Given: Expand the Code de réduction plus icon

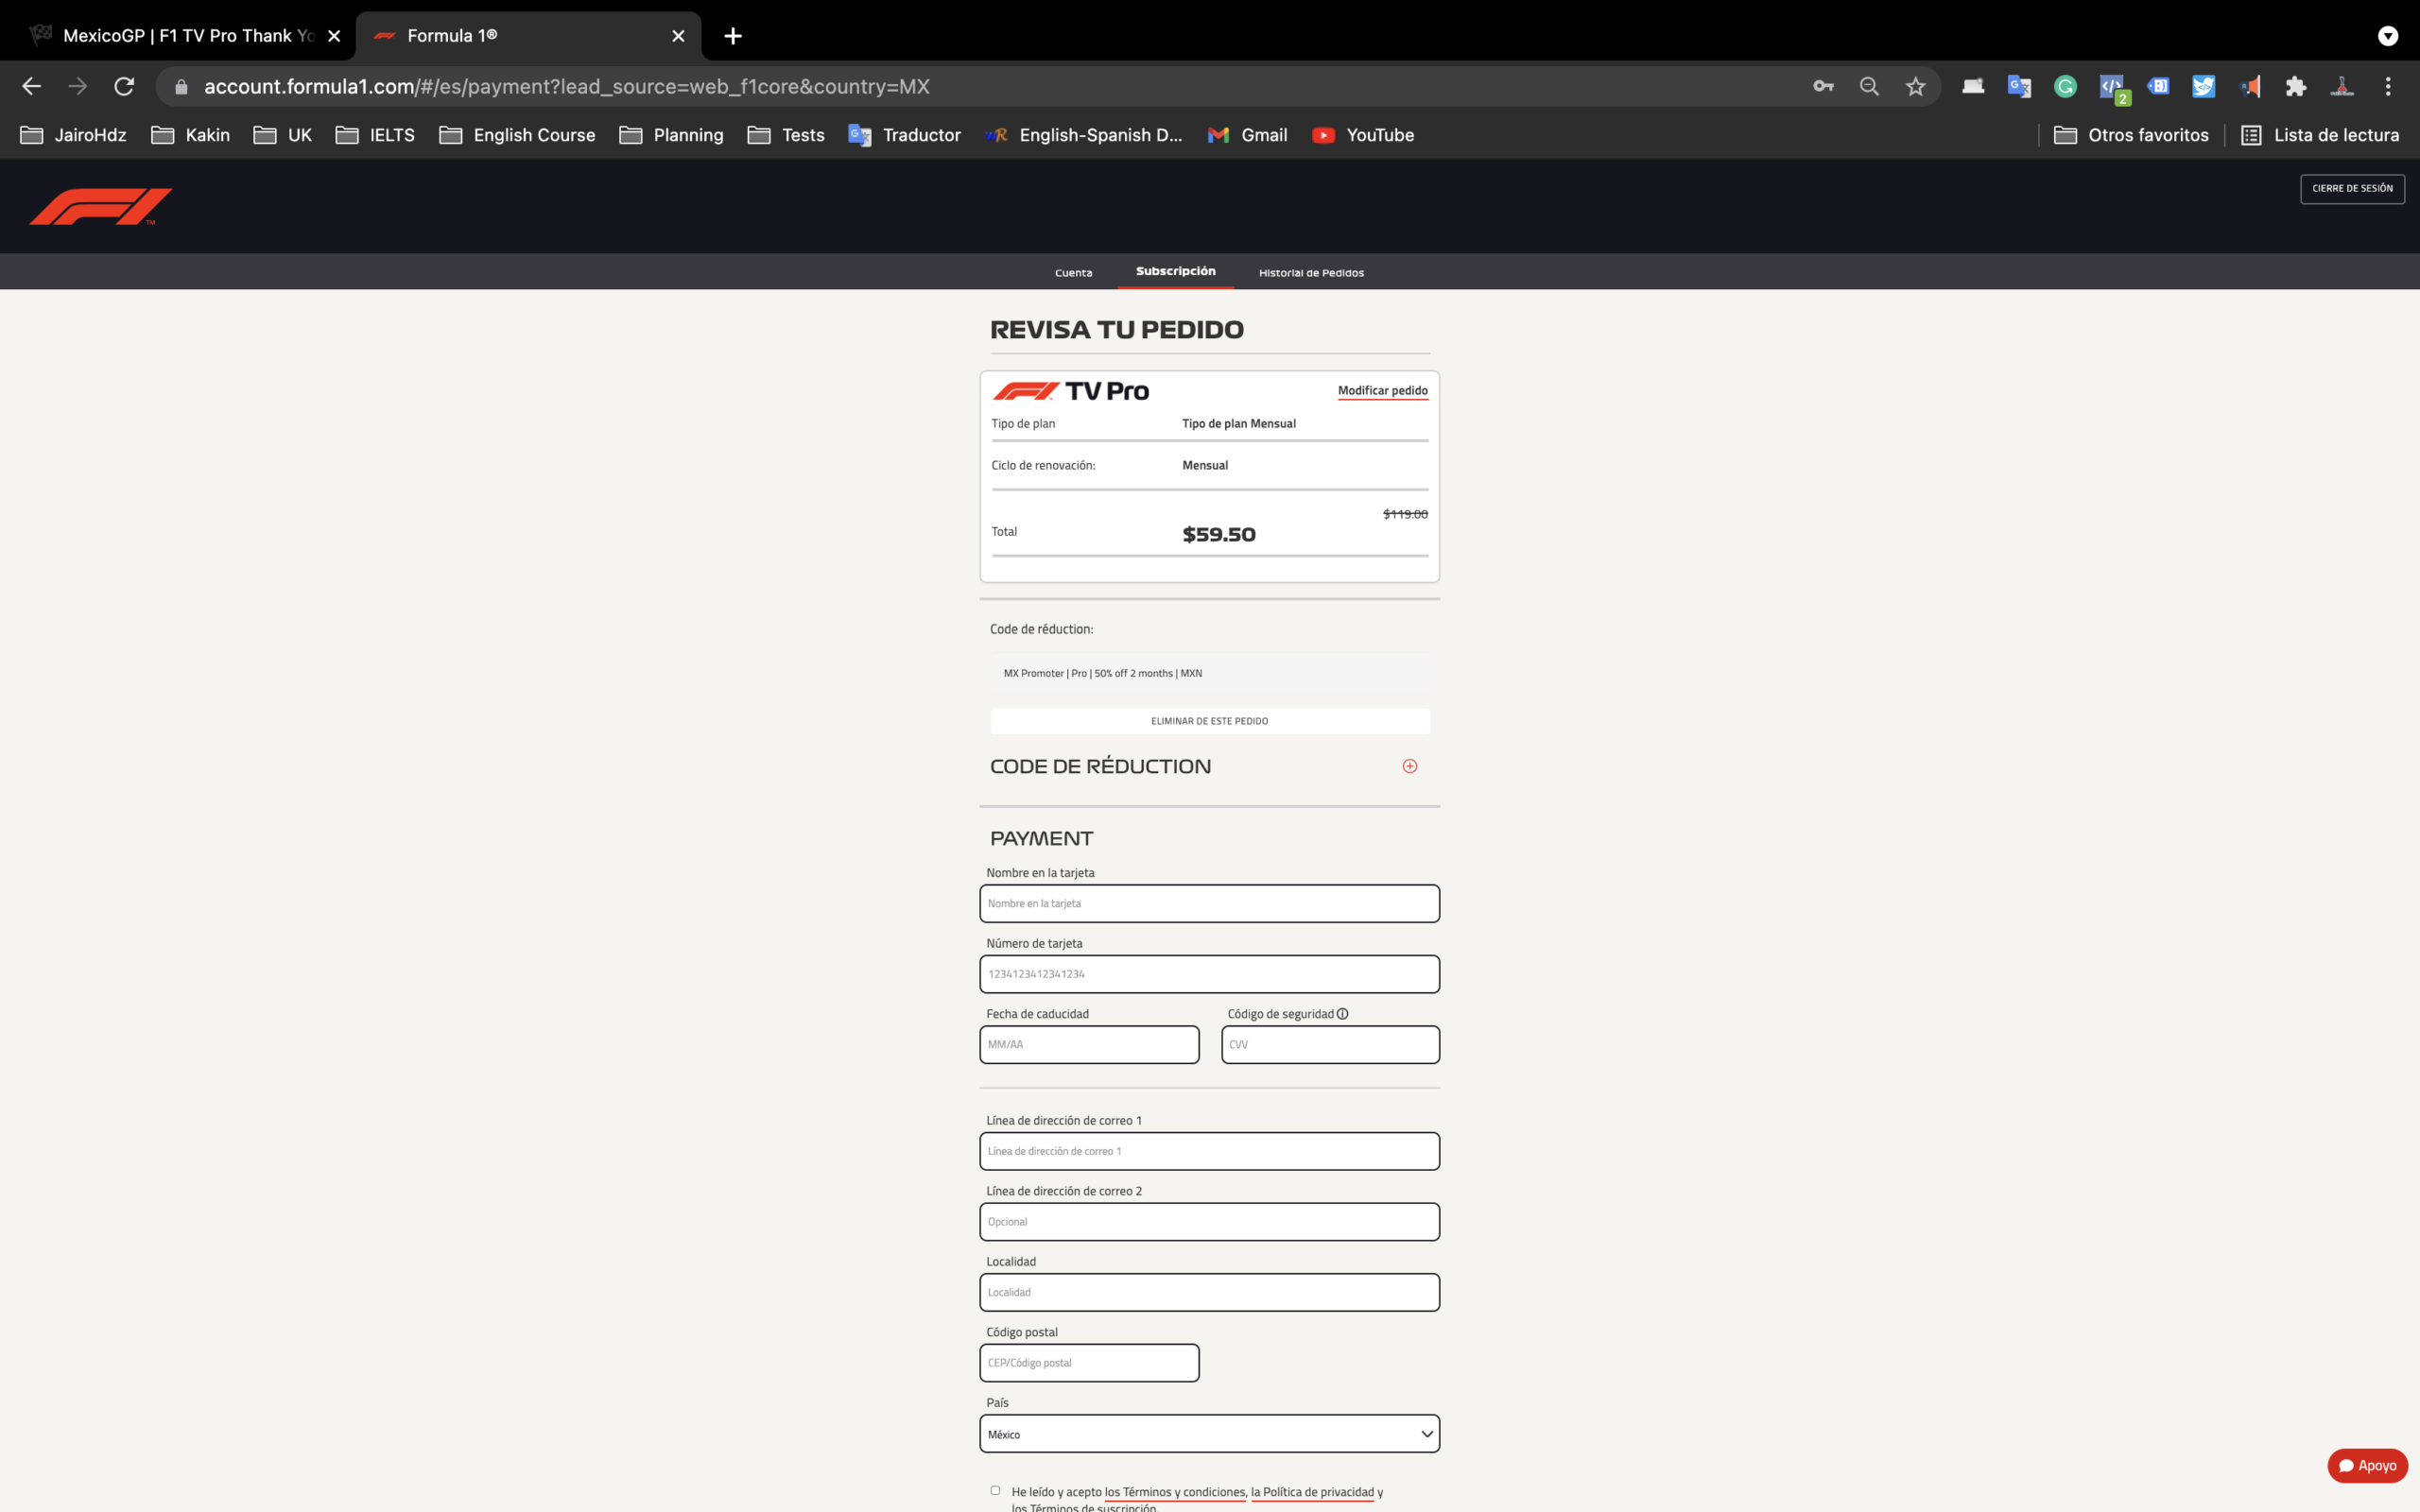Looking at the screenshot, I should [x=1409, y=766].
